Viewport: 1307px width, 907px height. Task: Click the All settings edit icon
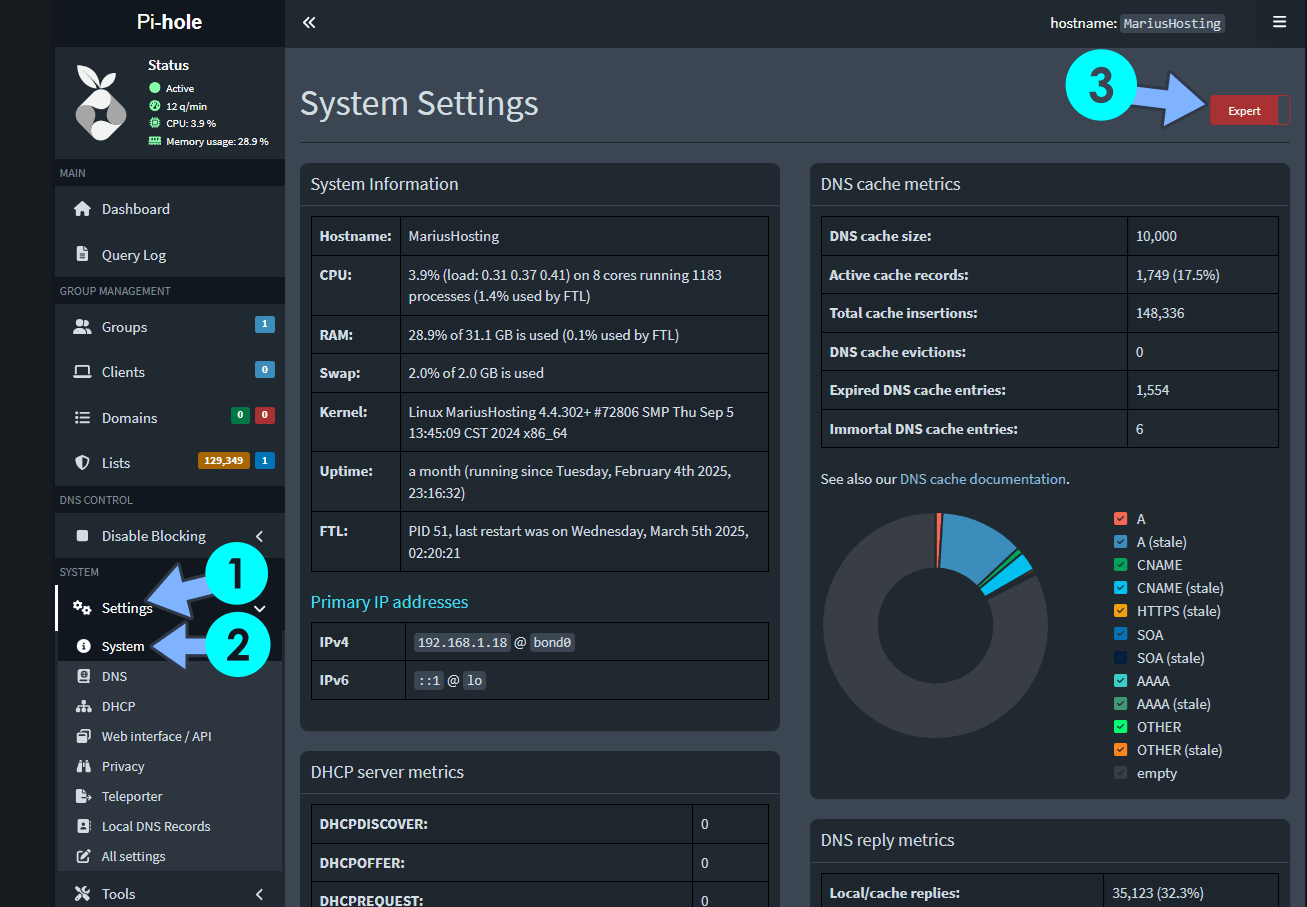click(x=83, y=856)
